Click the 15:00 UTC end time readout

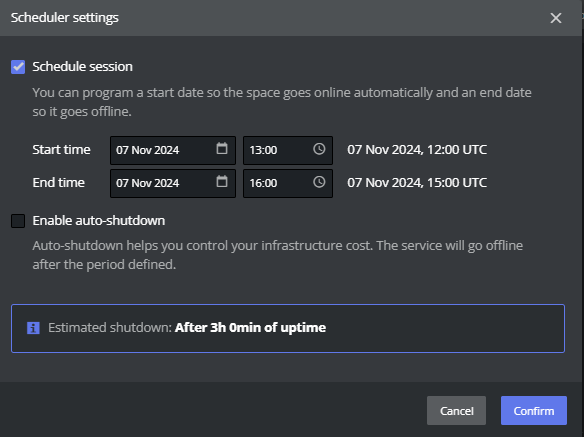tap(417, 183)
